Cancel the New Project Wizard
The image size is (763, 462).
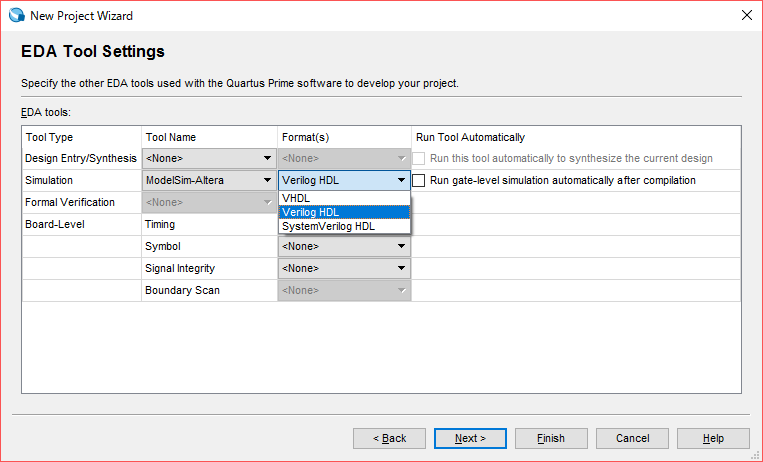[632, 438]
